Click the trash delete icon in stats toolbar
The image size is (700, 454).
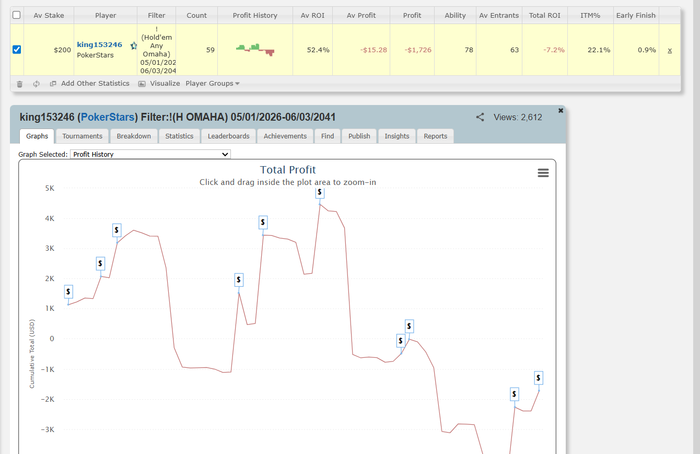[x=20, y=84]
